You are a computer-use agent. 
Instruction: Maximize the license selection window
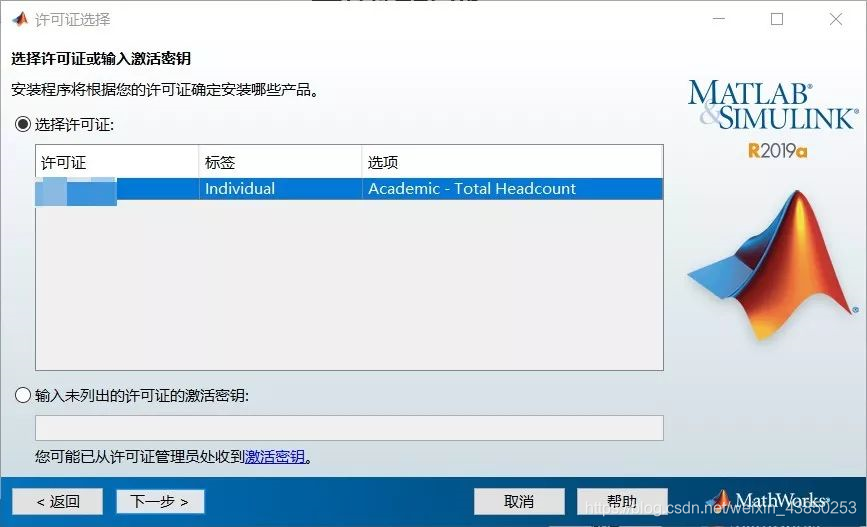pyautogui.click(x=777, y=19)
